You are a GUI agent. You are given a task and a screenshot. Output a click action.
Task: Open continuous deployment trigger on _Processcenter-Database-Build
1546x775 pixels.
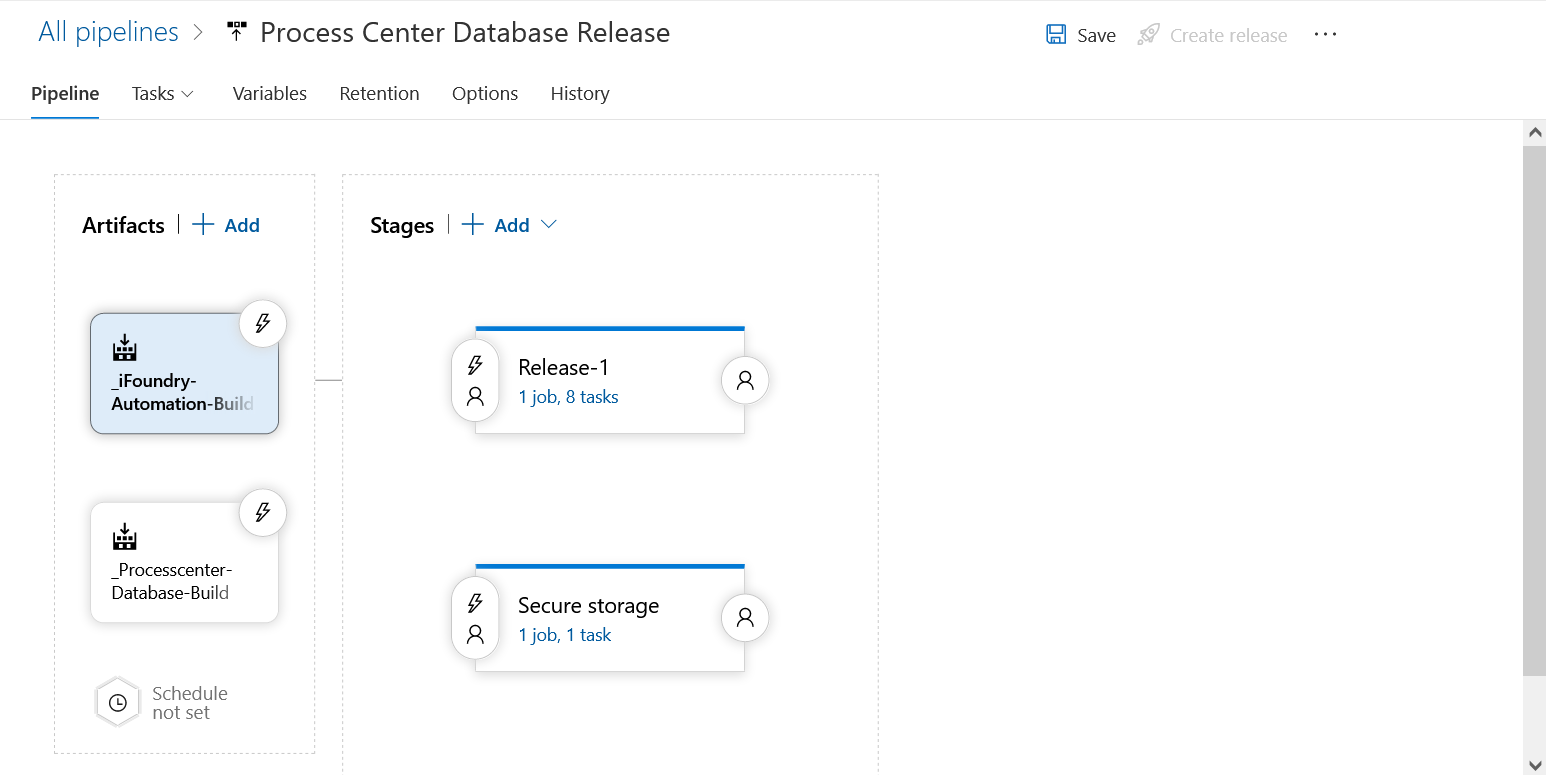[263, 512]
